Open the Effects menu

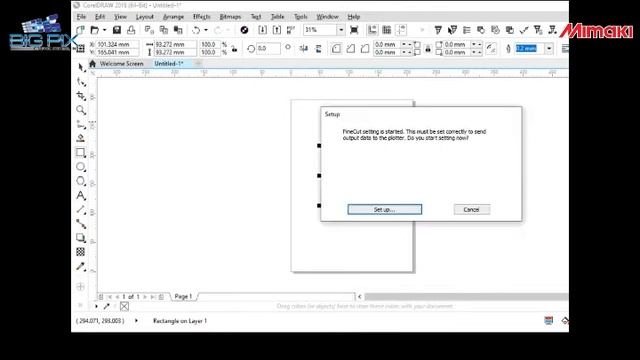pos(201,17)
